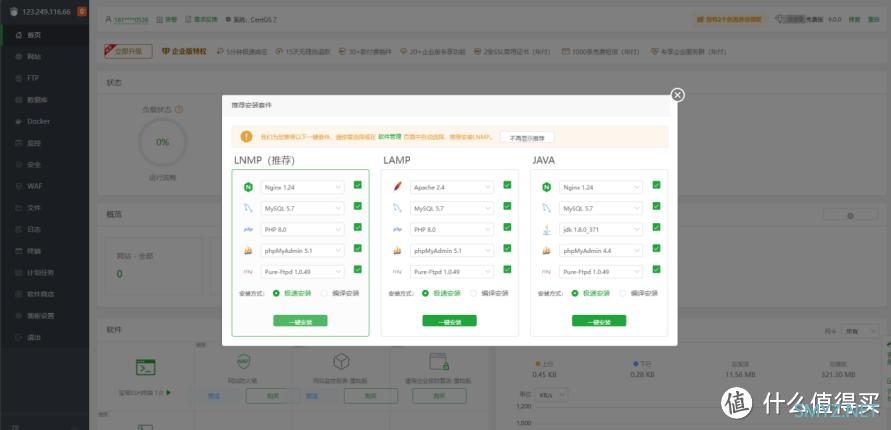
Task: Click the phpMyAdmin sailboat icon in LNMP panel
Action: coord(248,251)
